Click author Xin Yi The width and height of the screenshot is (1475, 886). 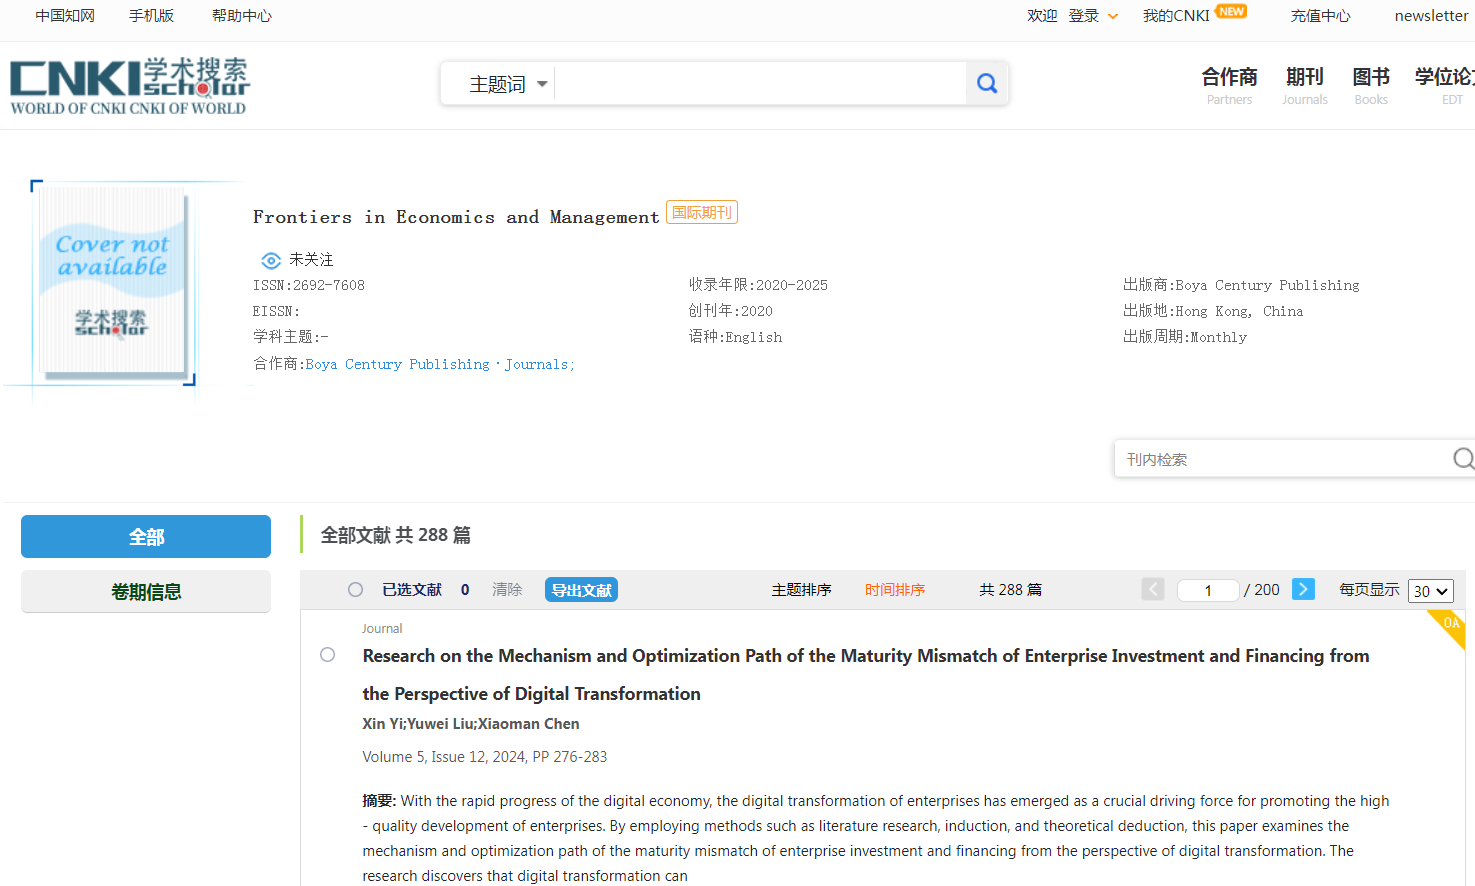[382, 724]
